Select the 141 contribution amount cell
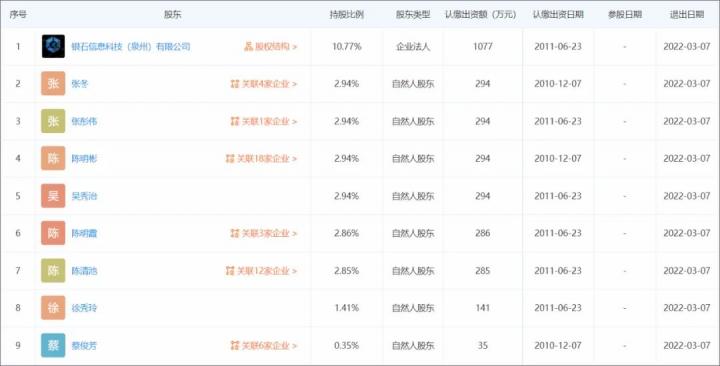 [x=483, y=308]
